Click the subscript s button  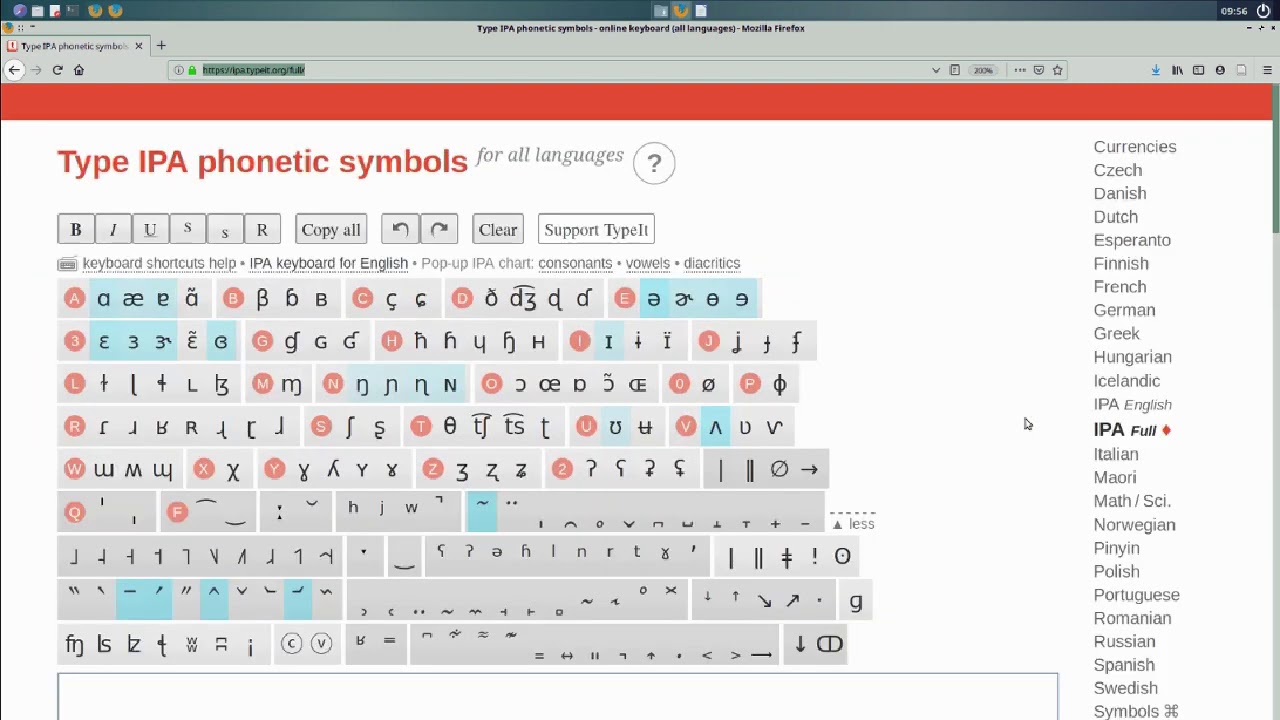click(x=224, y=230)
